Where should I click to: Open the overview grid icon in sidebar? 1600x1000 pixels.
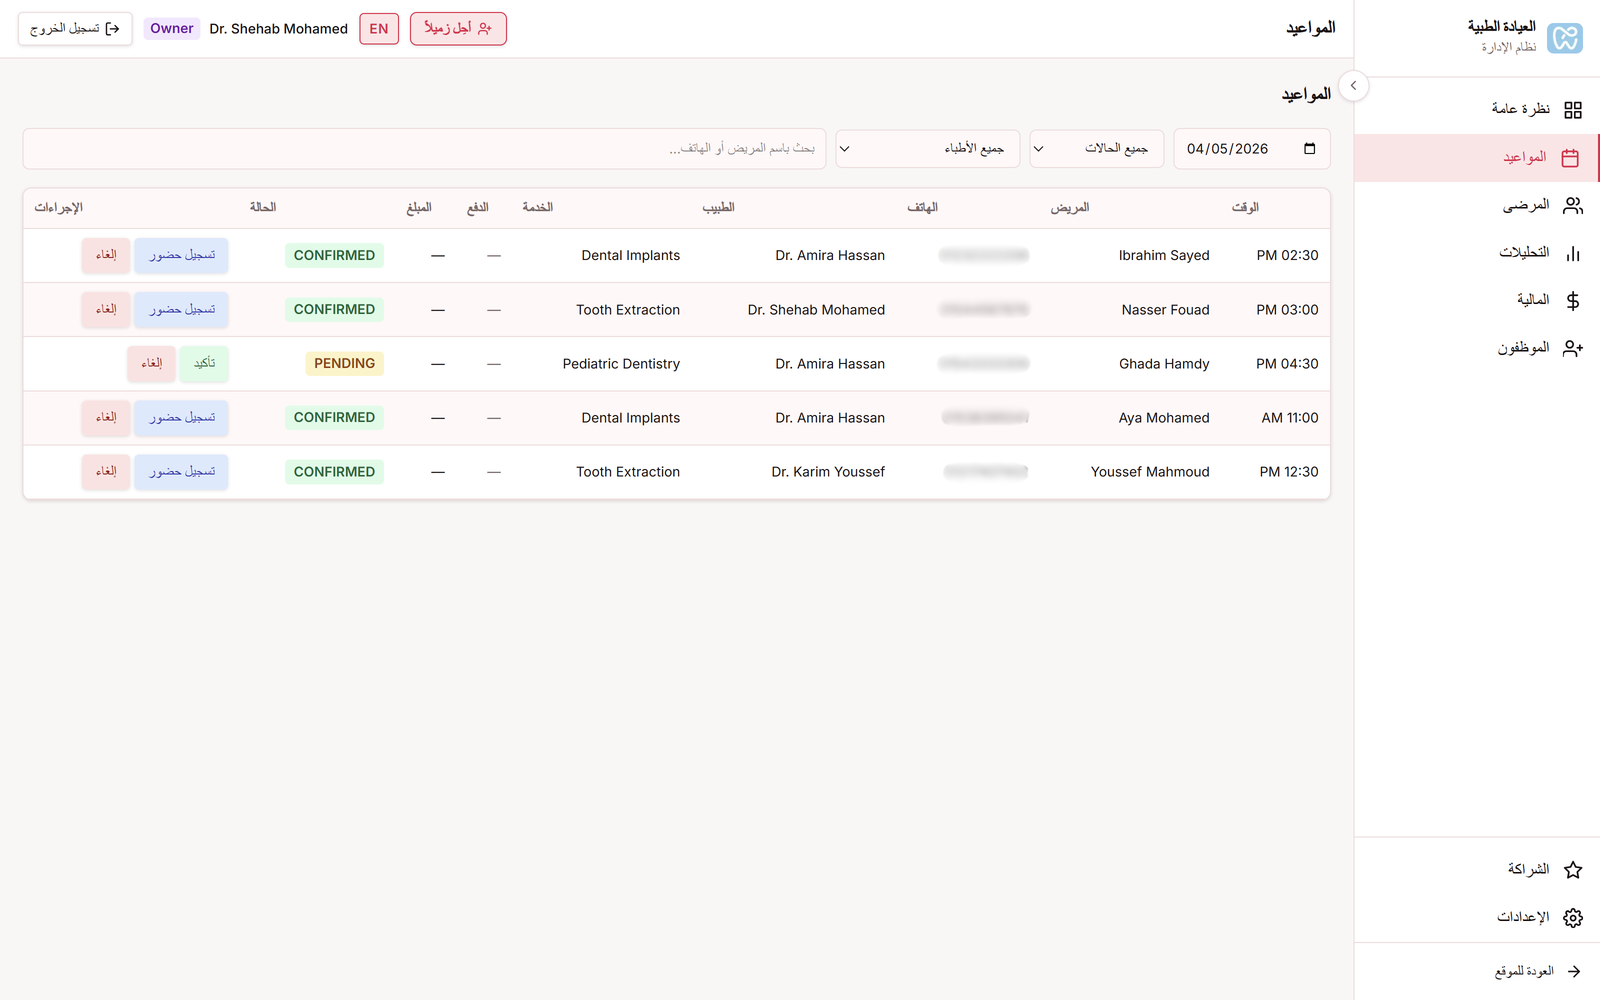(x=1572, y=110)
